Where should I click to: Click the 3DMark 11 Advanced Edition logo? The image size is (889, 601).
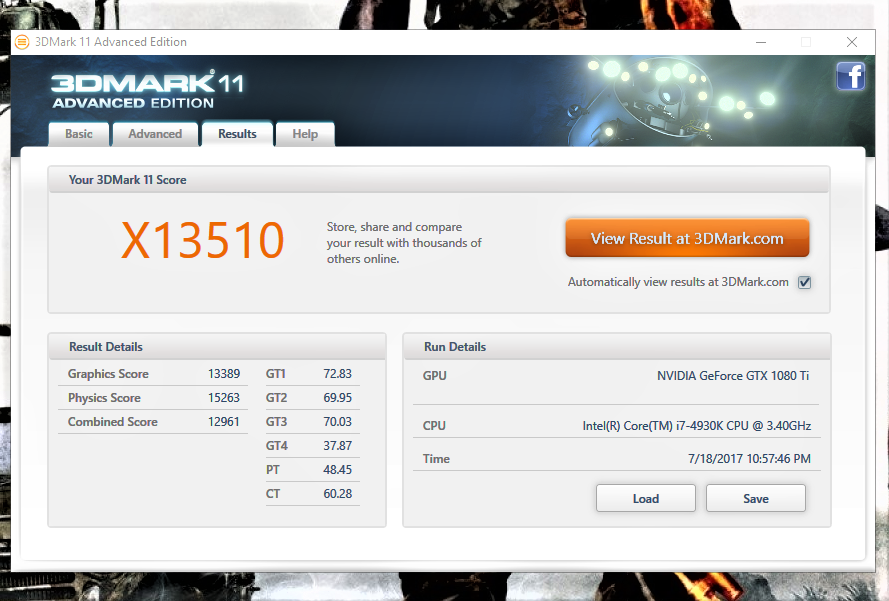pos(147,90)
